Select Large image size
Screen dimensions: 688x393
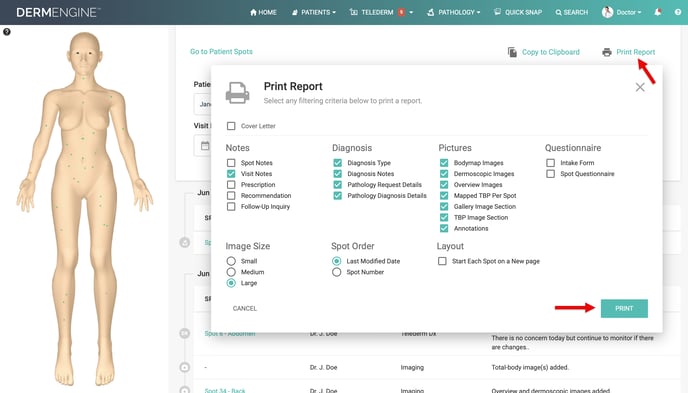pyautogui.click(x=231, y=283)
